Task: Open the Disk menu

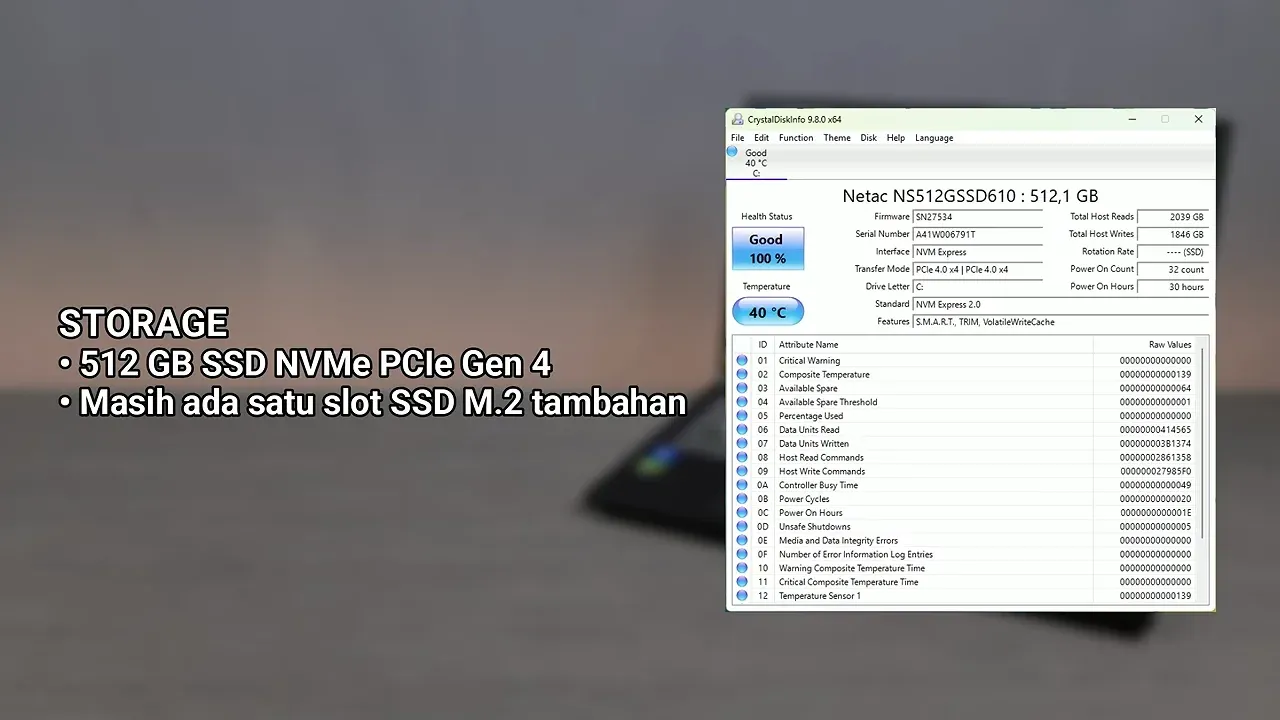Action: point(869,138)
